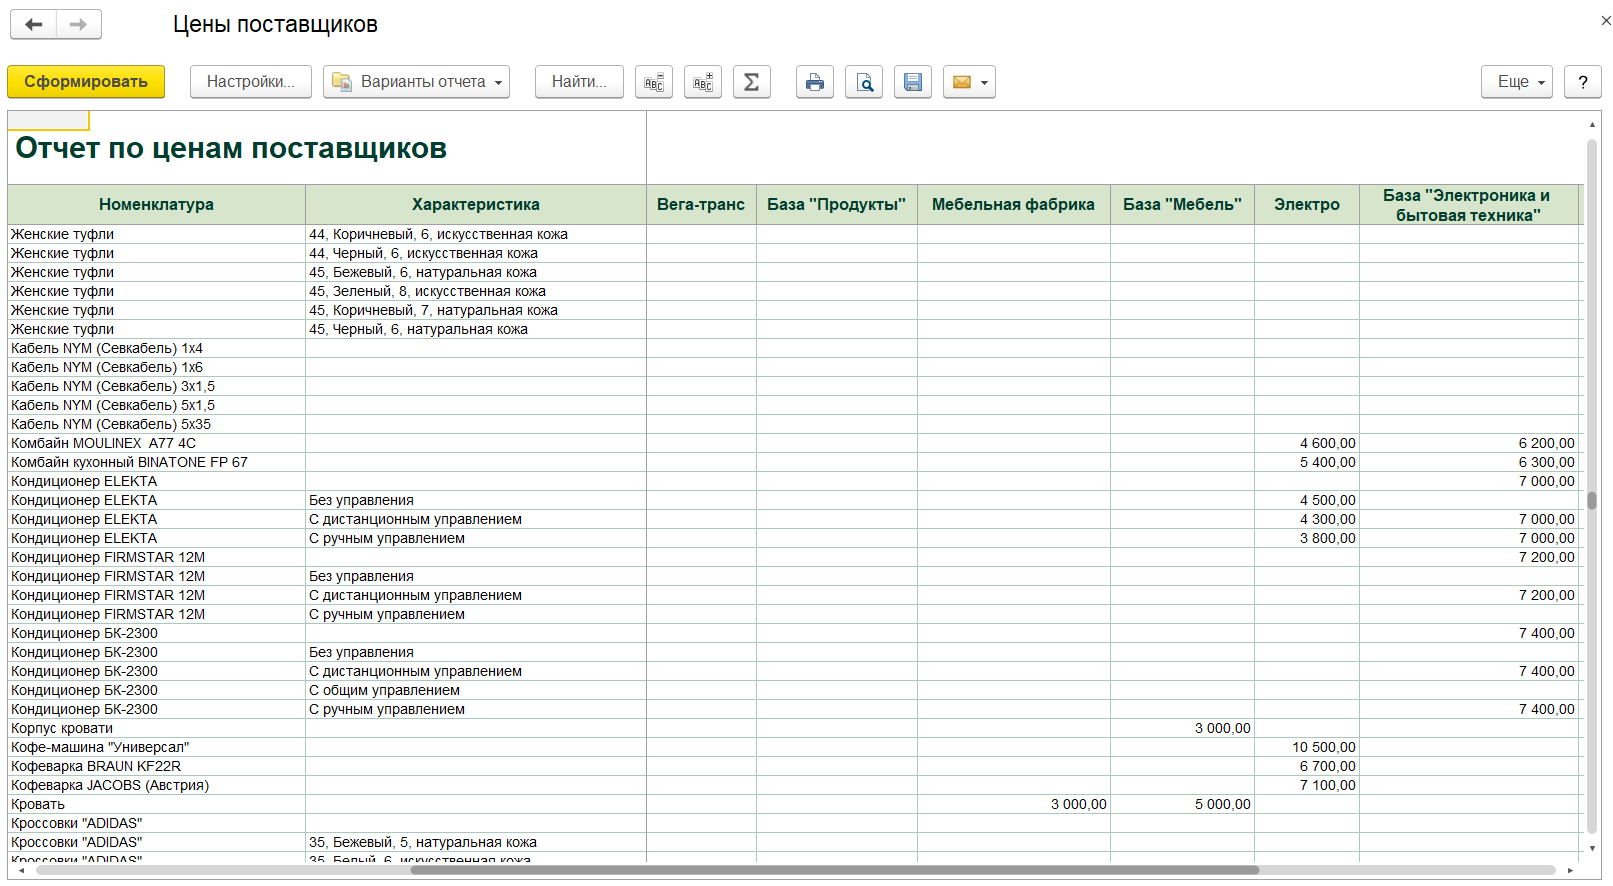The width and height of the screenshot is (1613, 886).
Task: Select cell Кабель NYM (Севкабель) 3x1,5
Action: 156,387
